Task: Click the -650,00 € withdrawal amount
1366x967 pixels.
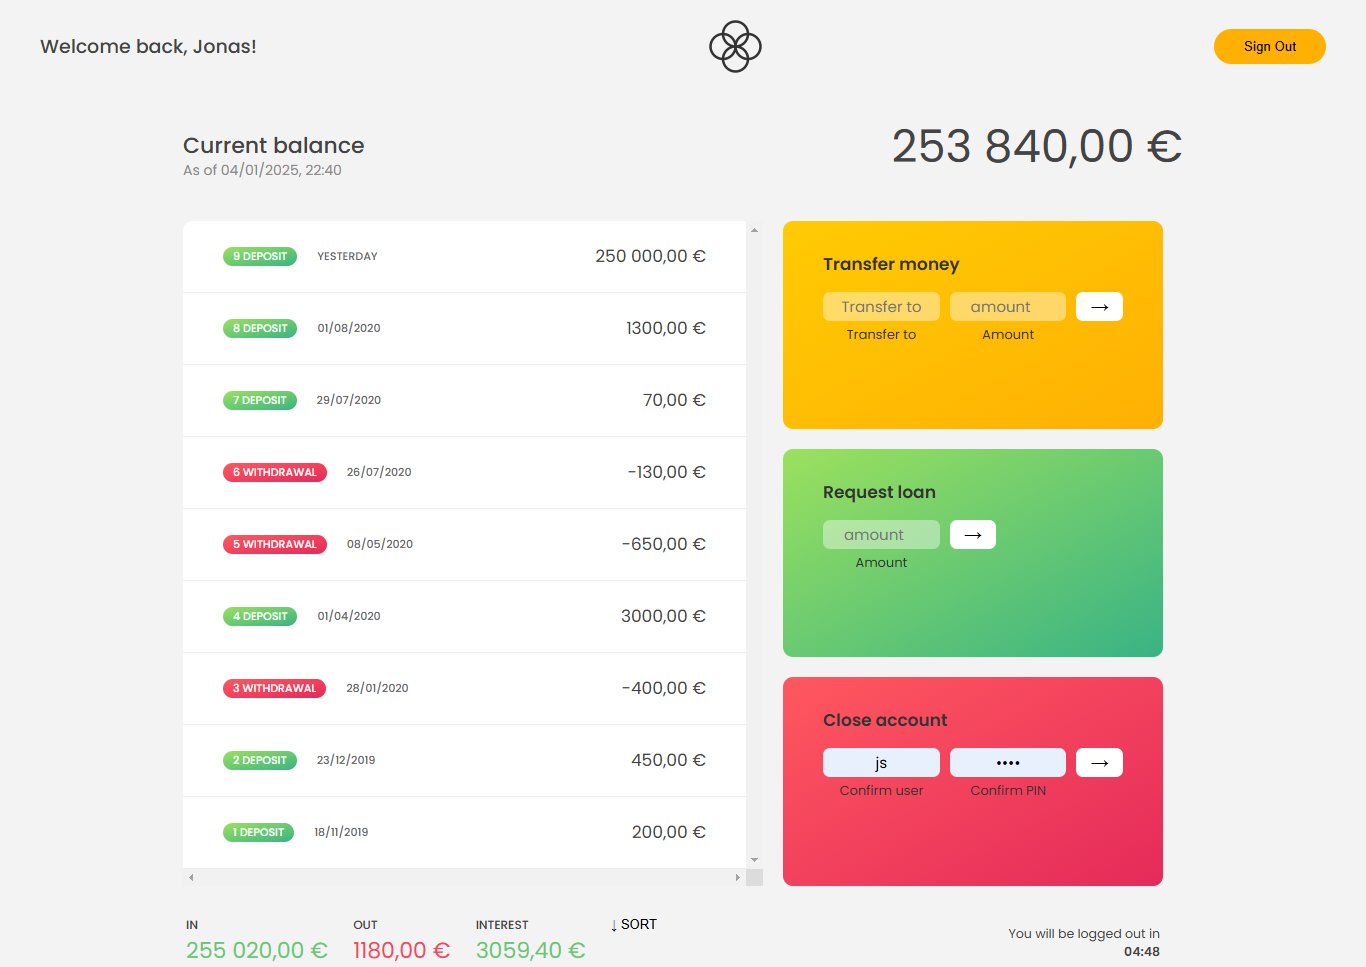Action: [663, 544]
